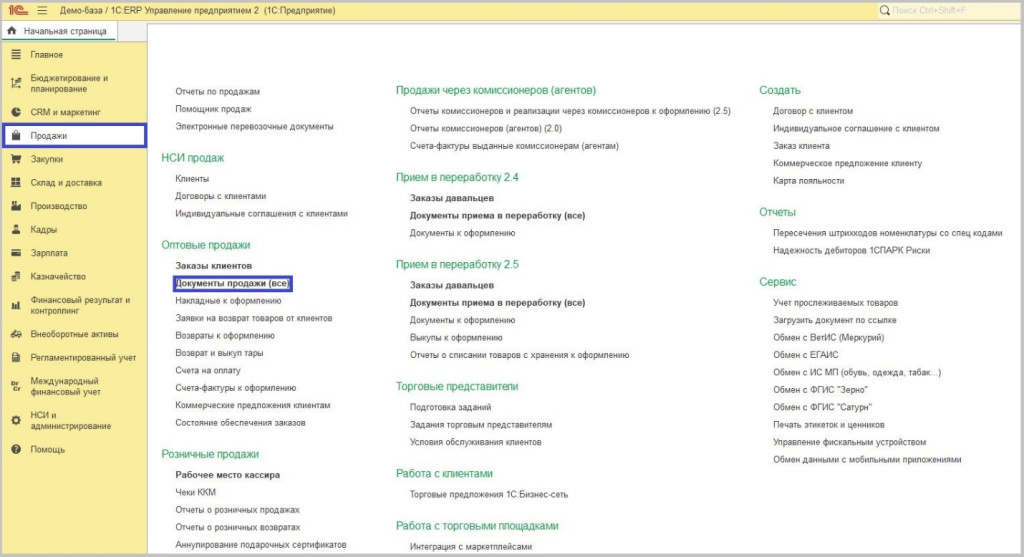Click the Казначейство sidebar icon
The height and width of the screenshot is (557, 1024).
tap(16, 277)
